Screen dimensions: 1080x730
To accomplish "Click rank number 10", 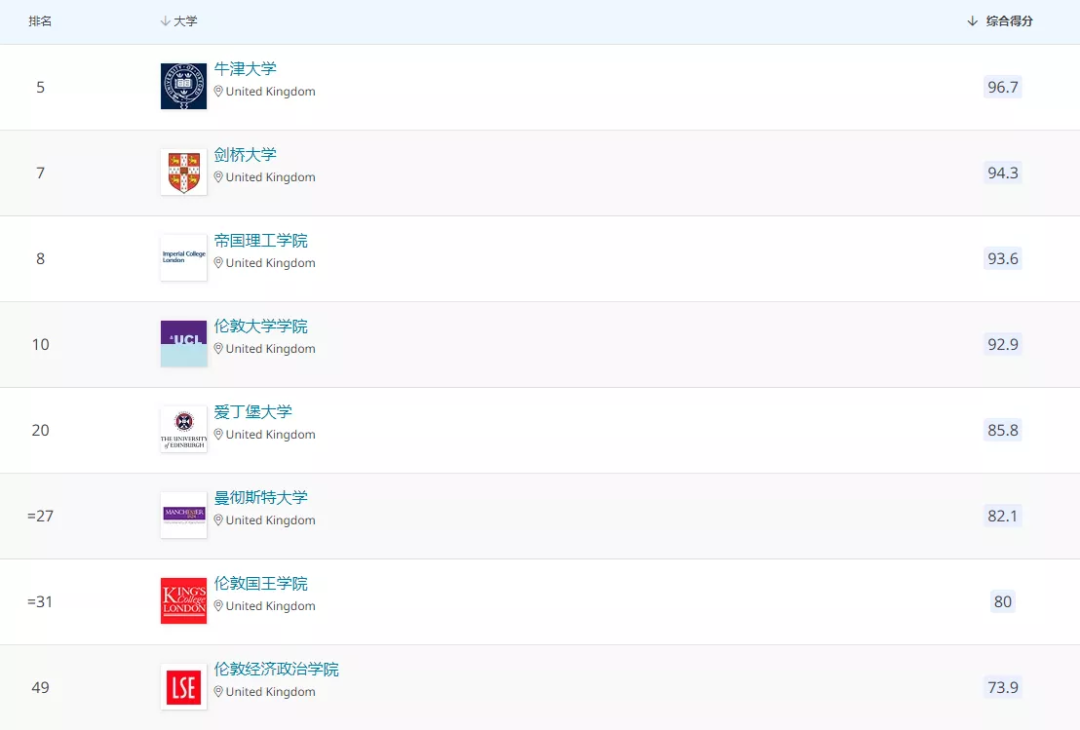I will point(41,344).
